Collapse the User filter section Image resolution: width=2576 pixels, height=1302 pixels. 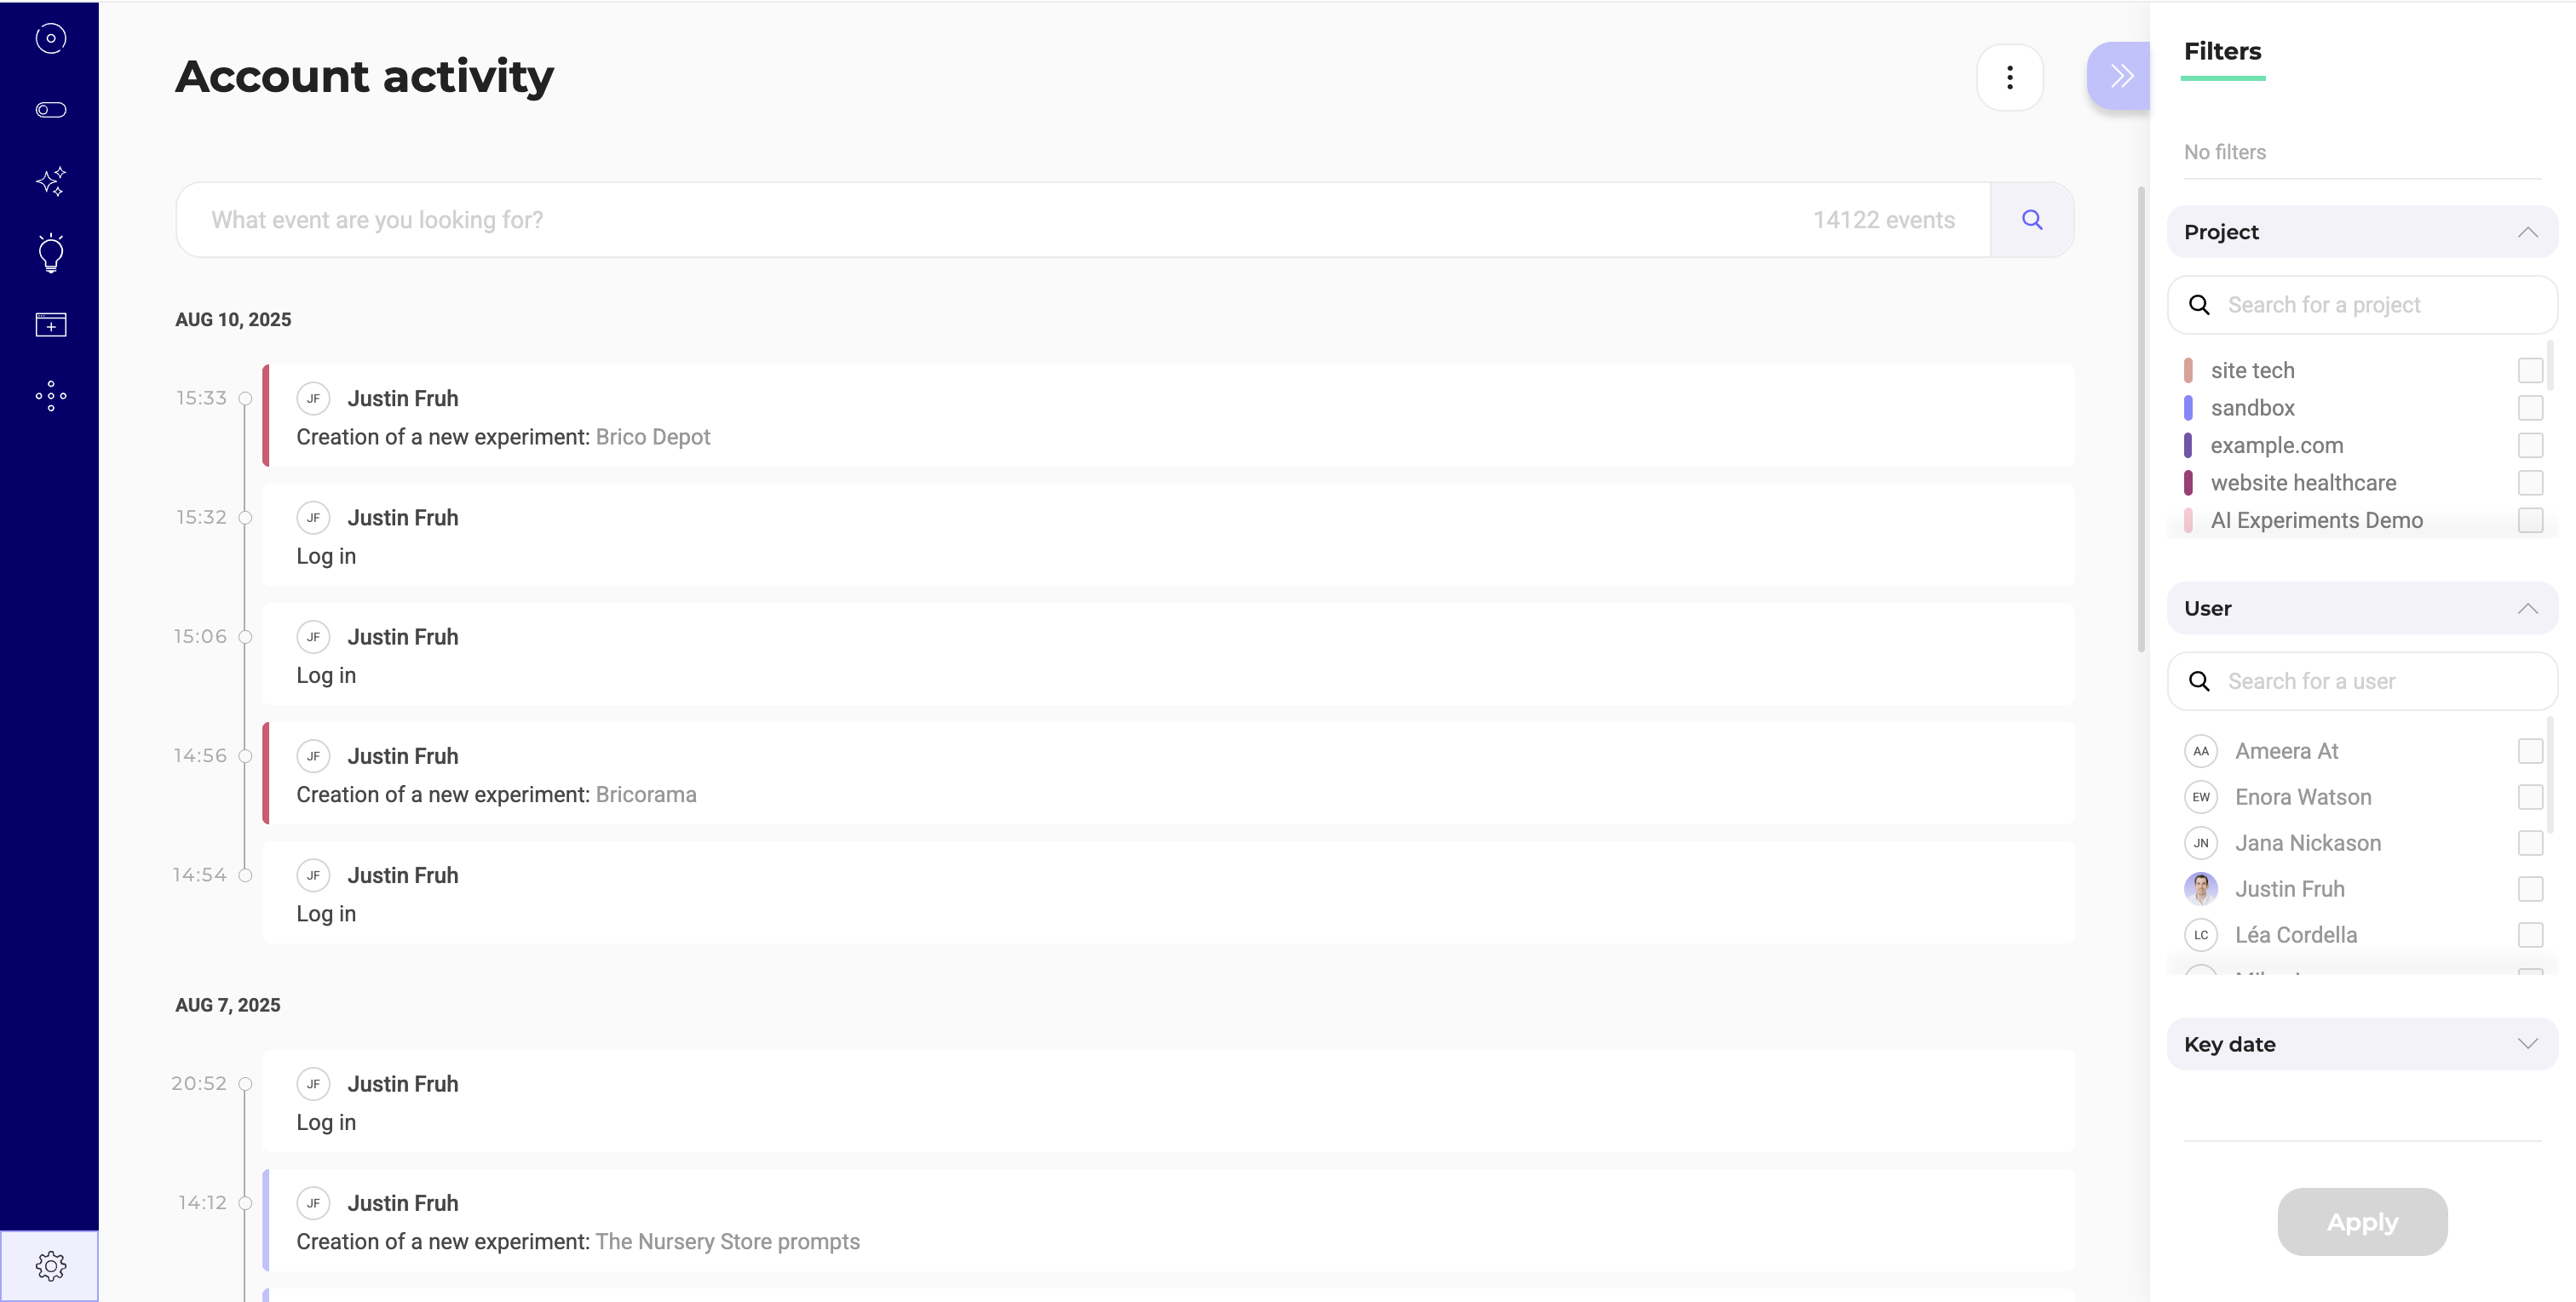point(2526,609)
